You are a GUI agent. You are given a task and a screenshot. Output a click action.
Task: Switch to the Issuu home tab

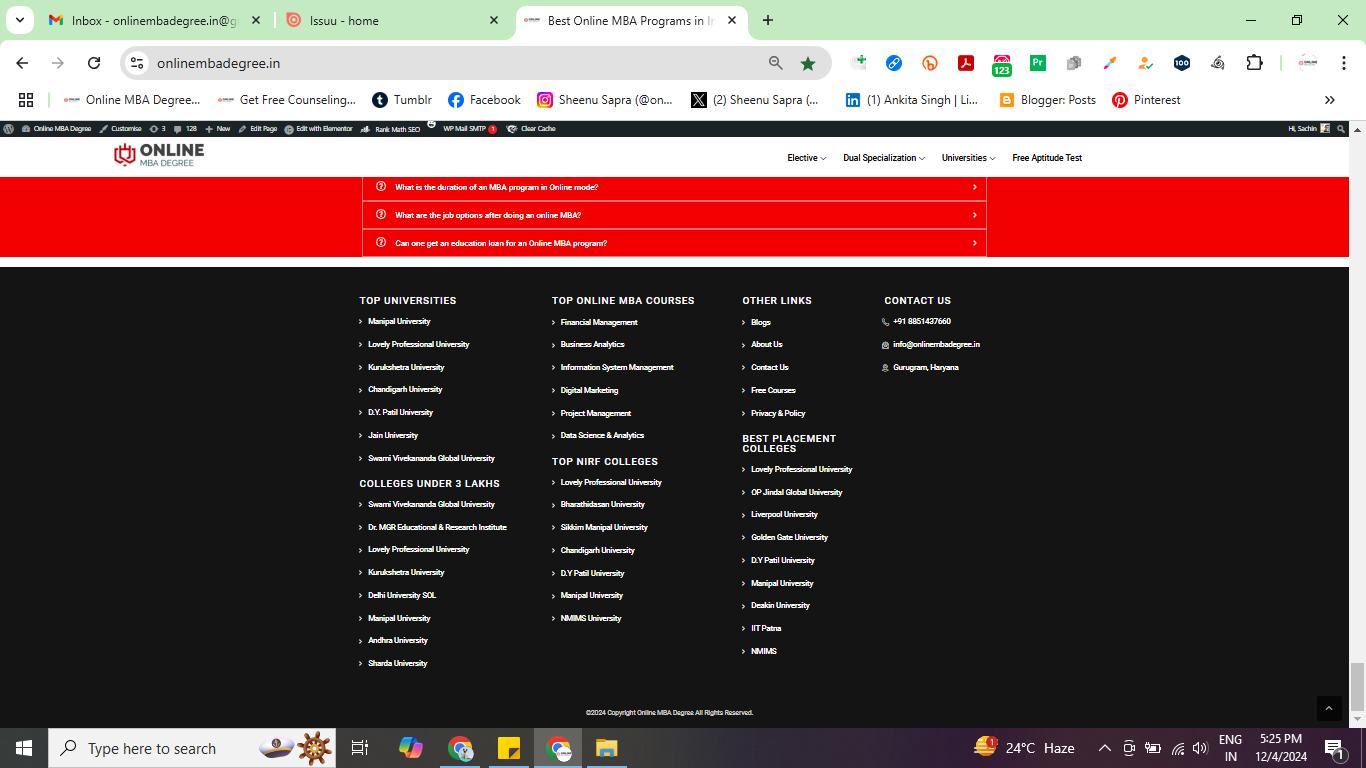[393, 20]
